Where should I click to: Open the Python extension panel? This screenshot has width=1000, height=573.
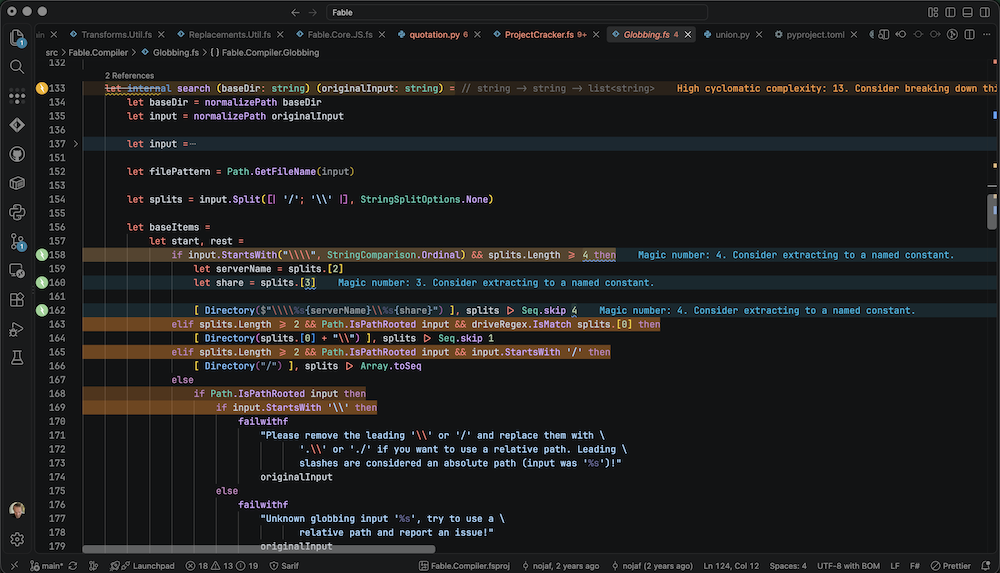coord(17,212)
